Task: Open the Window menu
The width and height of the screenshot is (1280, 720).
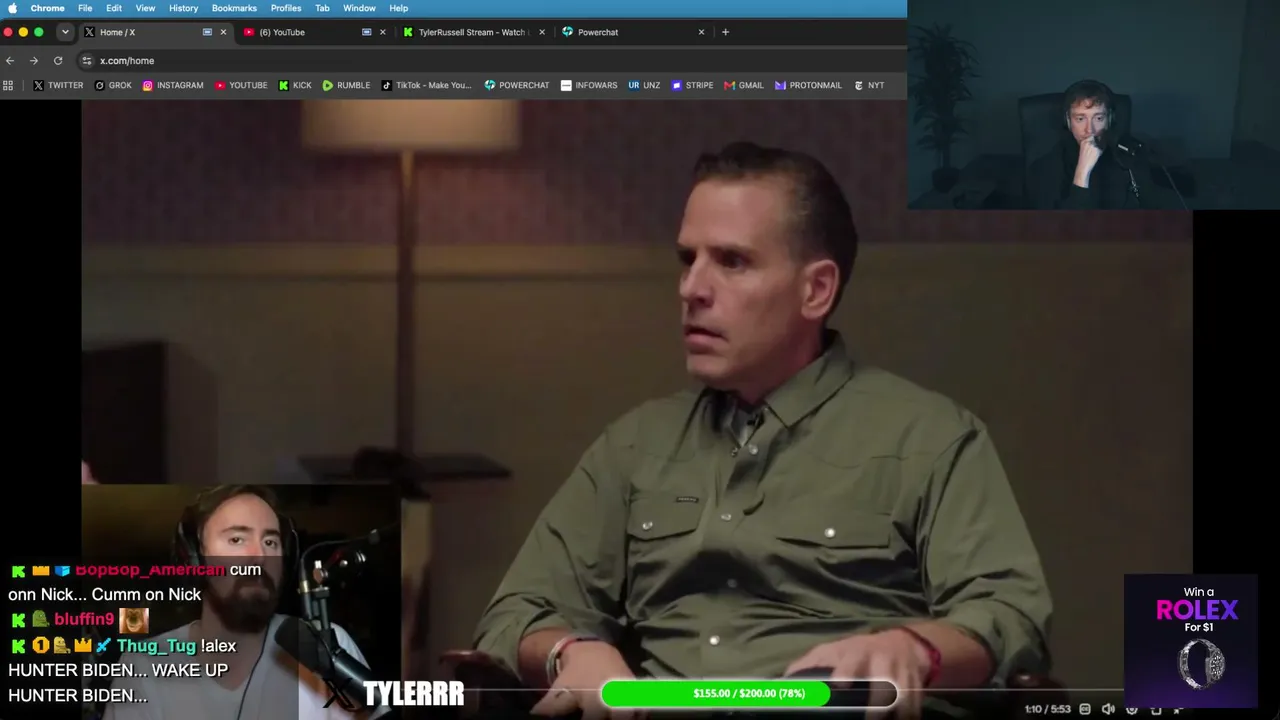Action: [x=359, y=8]
